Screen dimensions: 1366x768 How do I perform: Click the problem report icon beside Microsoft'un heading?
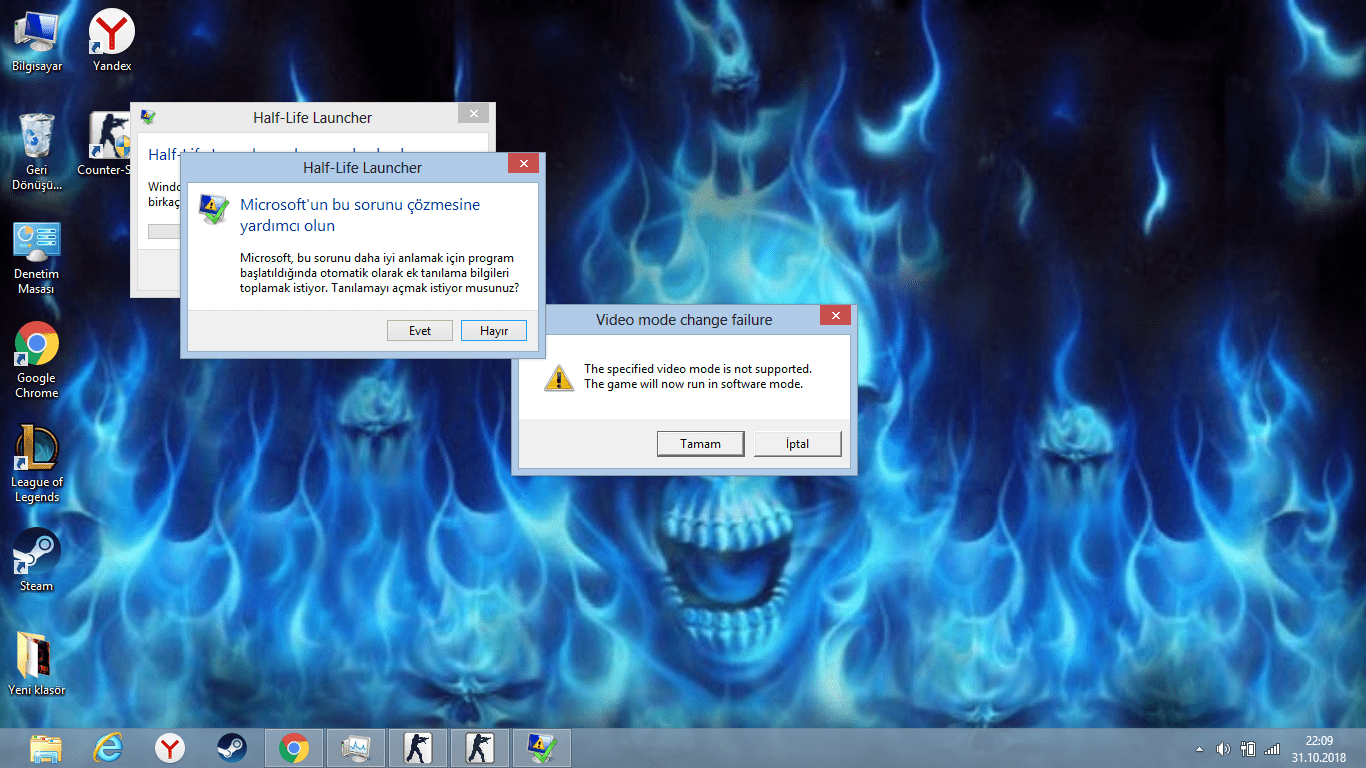[214, 209]
